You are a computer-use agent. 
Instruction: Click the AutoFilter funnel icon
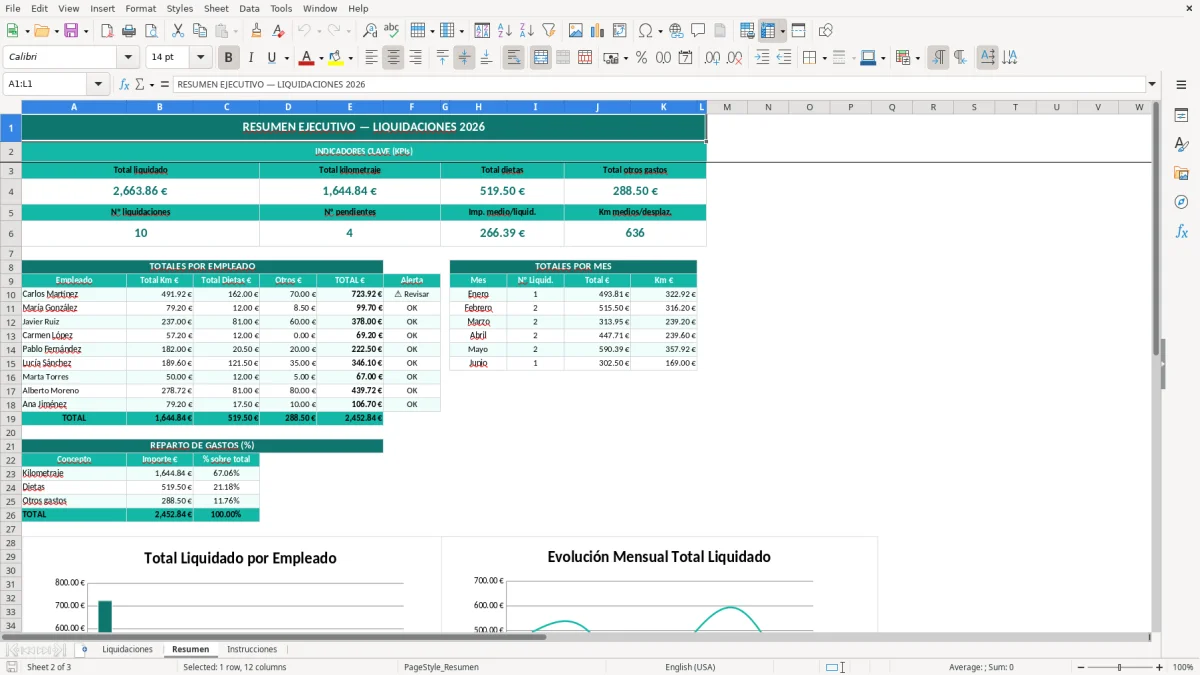[549, 31]
